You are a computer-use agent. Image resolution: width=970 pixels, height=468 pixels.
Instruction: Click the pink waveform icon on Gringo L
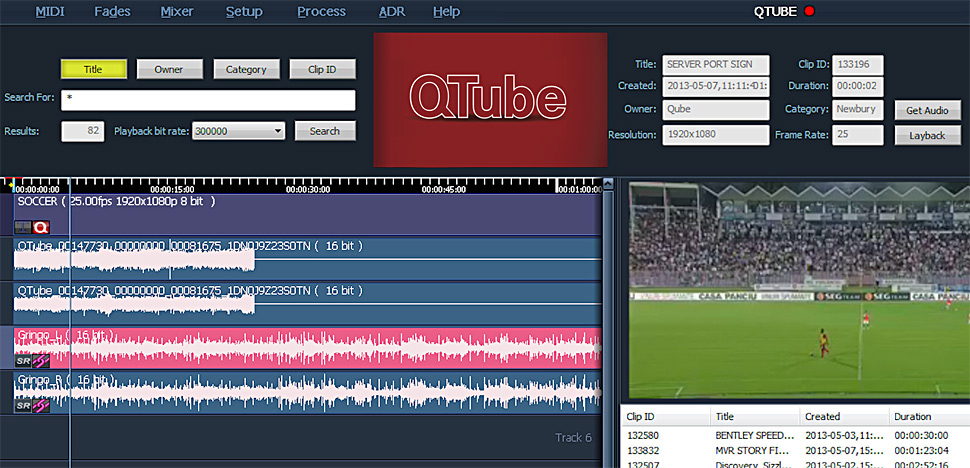[41, 361]
